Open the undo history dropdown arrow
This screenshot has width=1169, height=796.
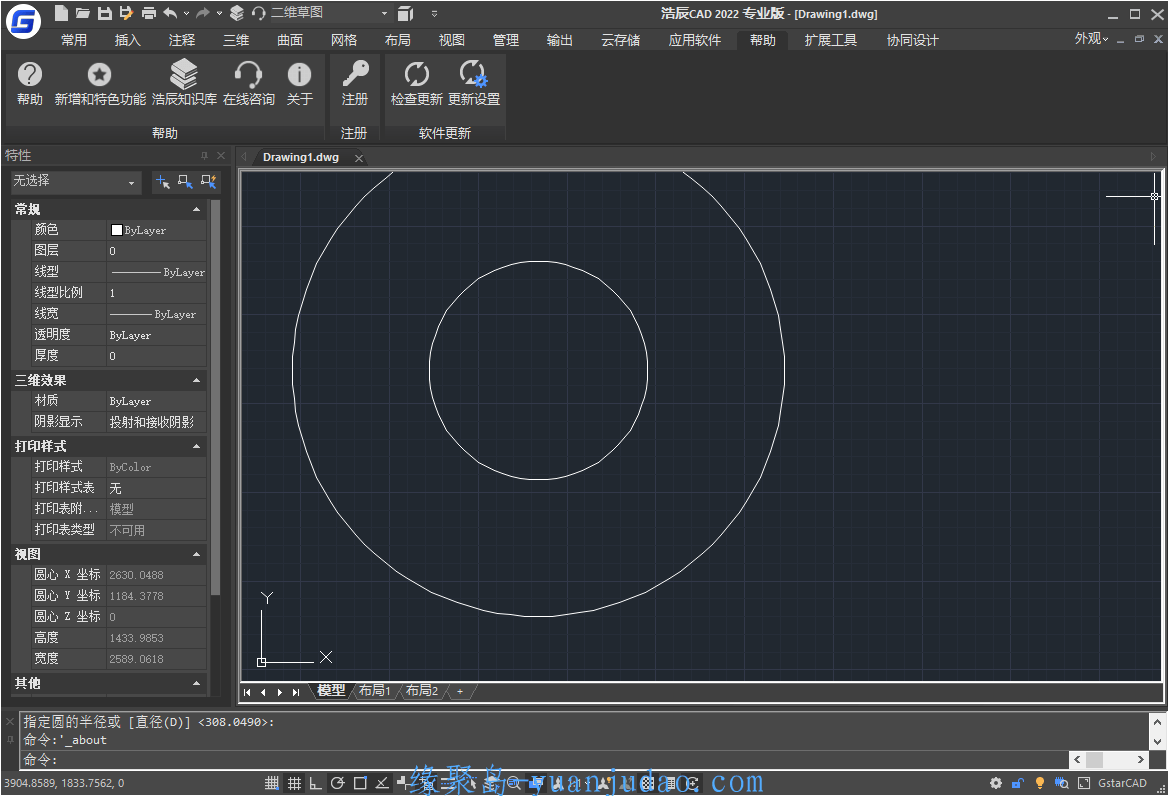pyautogui.click(x=186, y=13)
